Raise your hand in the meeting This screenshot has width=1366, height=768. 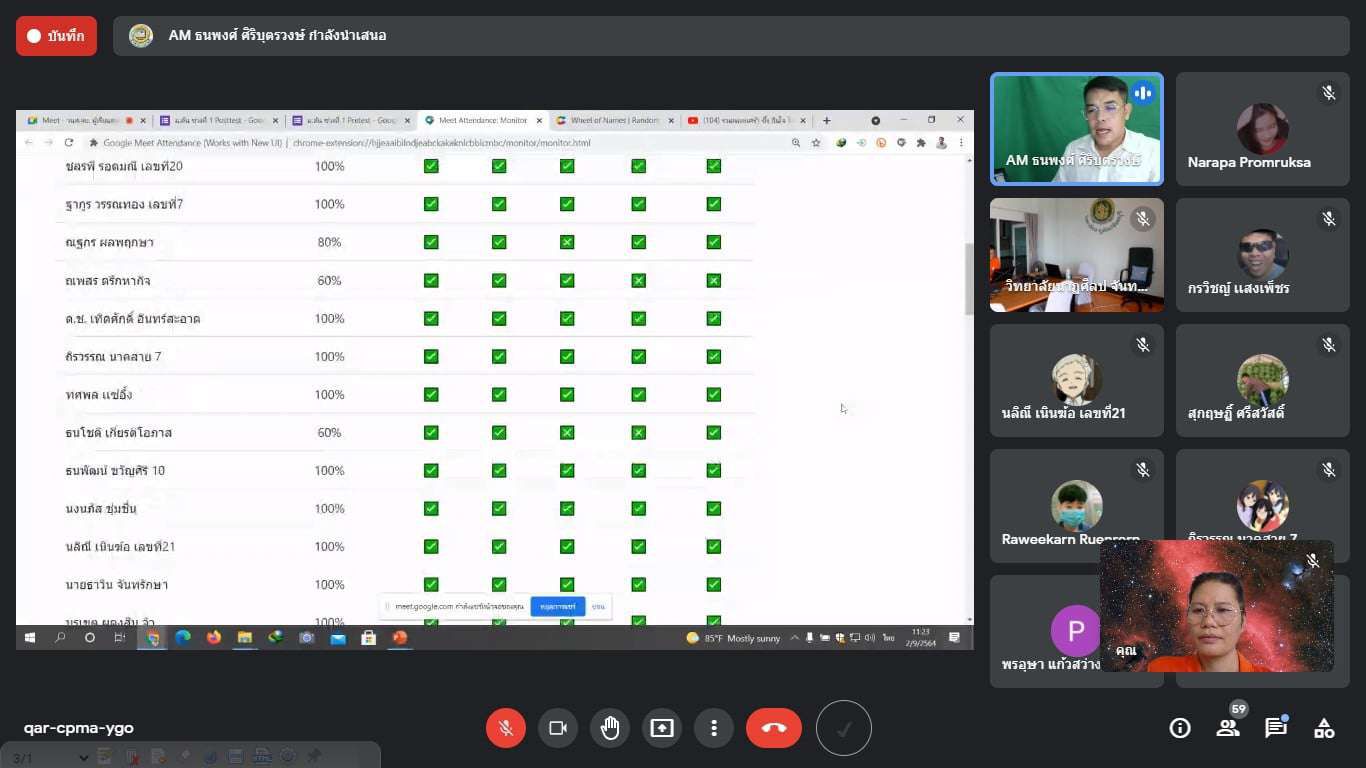pyautogui.click(x=610, y=728)
